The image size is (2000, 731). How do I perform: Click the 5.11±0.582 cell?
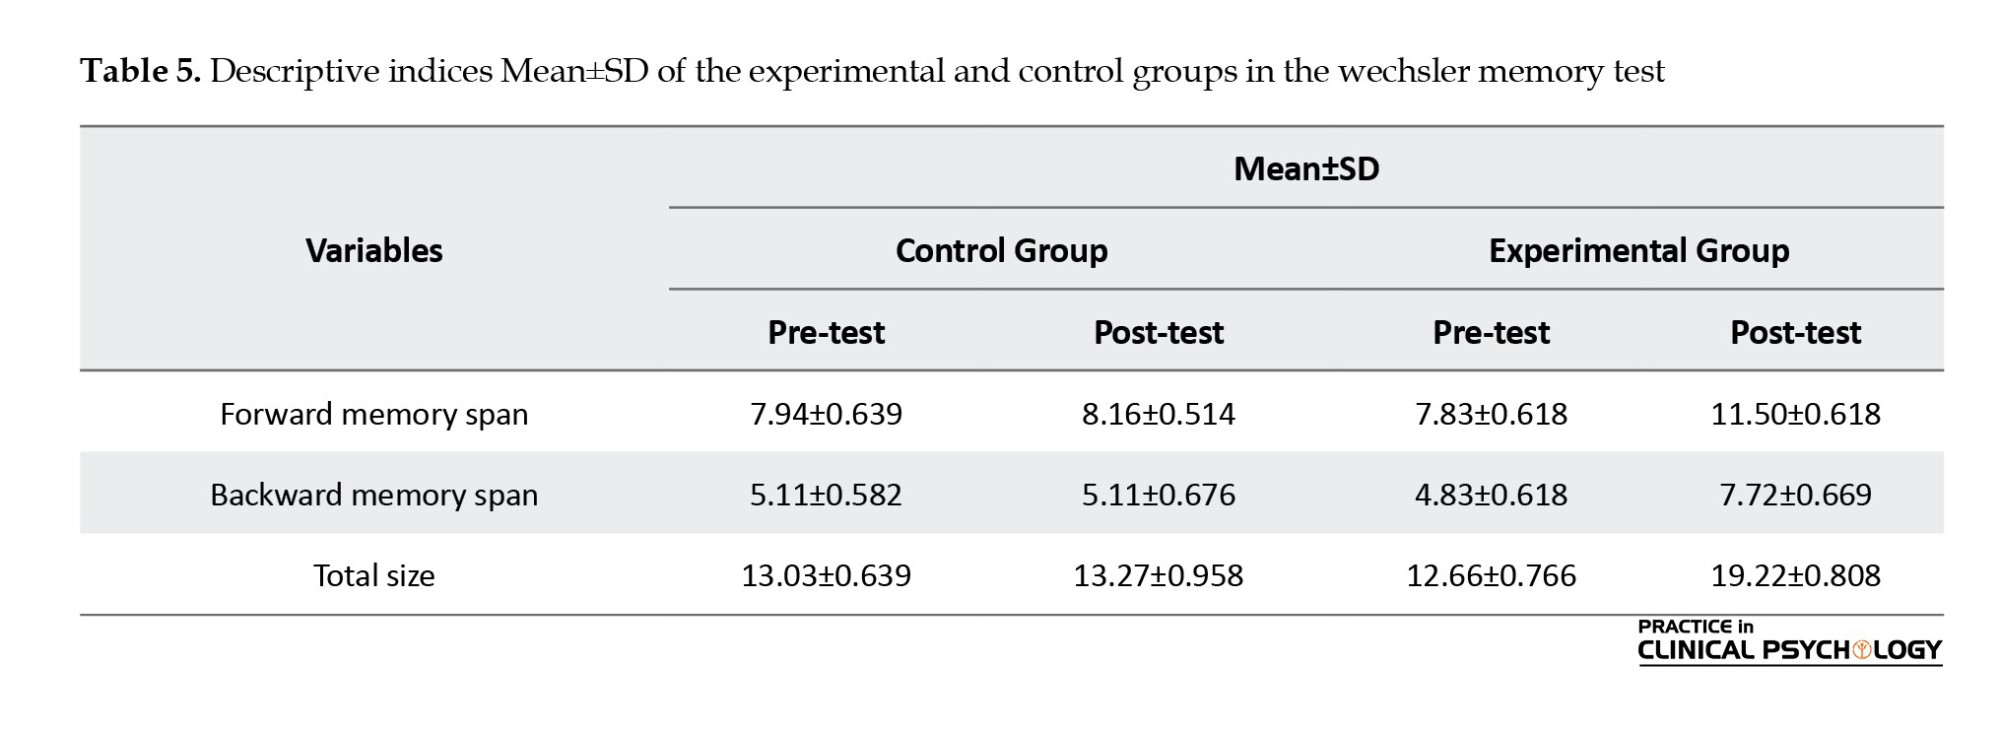click(826, 495)
